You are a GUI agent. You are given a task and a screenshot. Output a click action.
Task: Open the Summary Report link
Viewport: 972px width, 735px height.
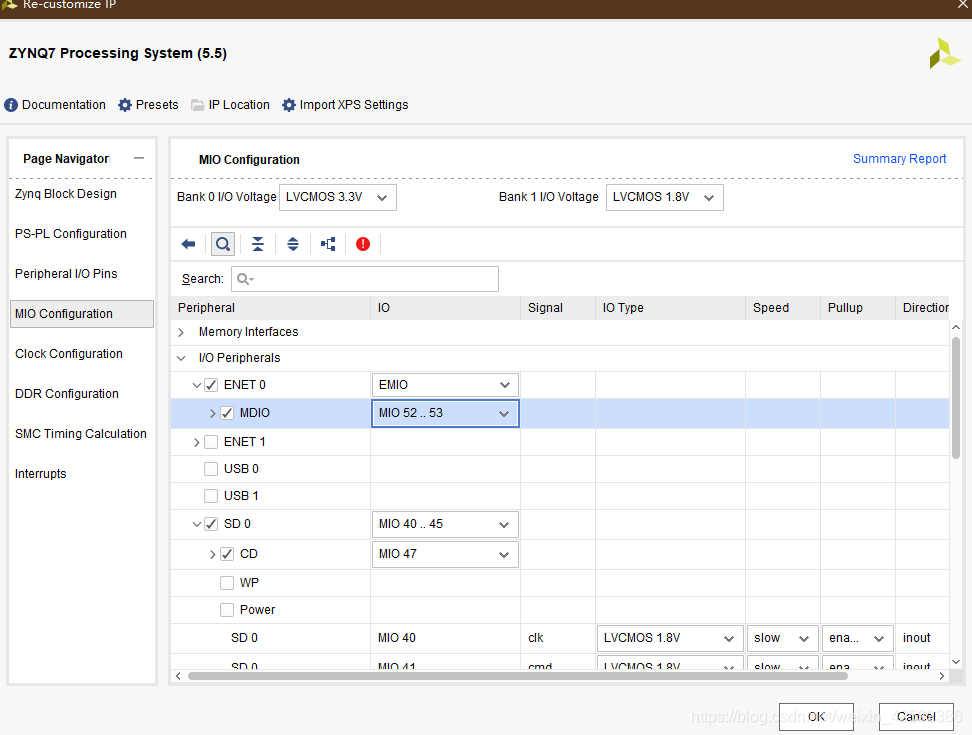(899, 159)
